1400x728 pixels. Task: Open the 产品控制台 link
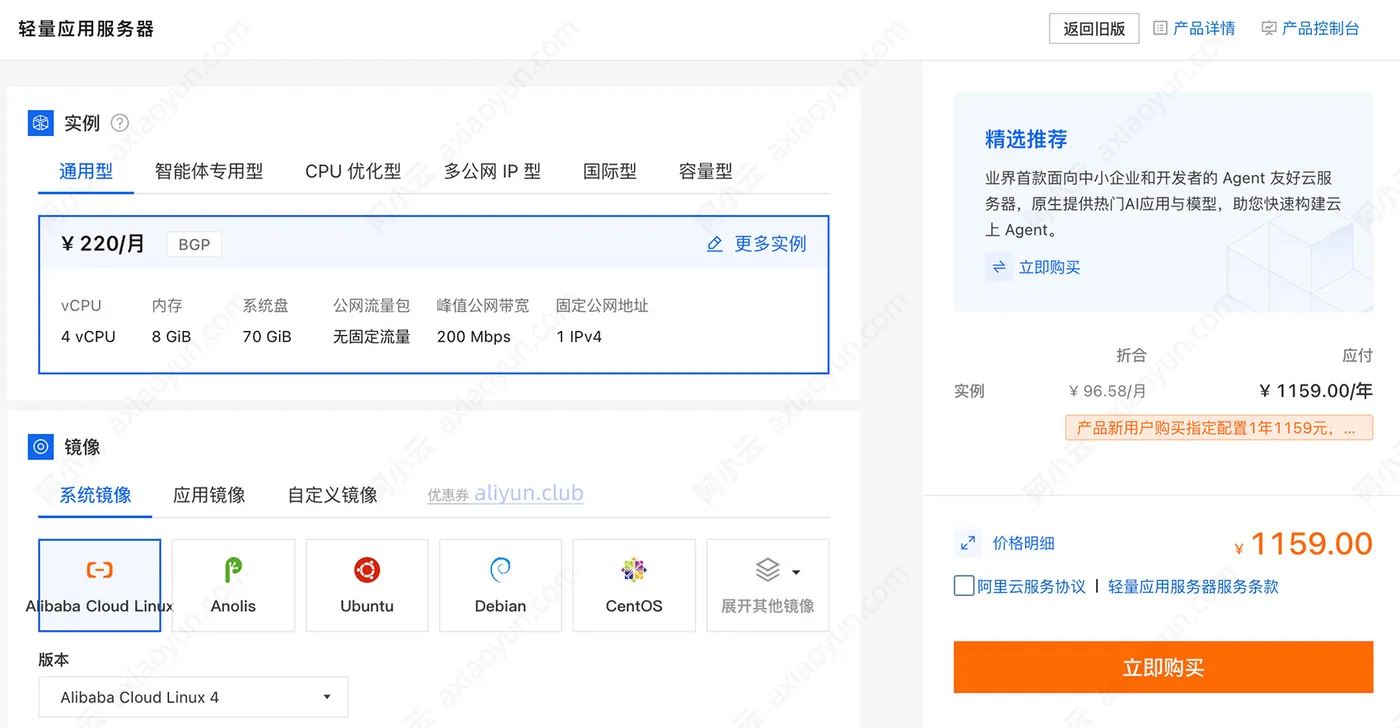(x=1321, y=28)
